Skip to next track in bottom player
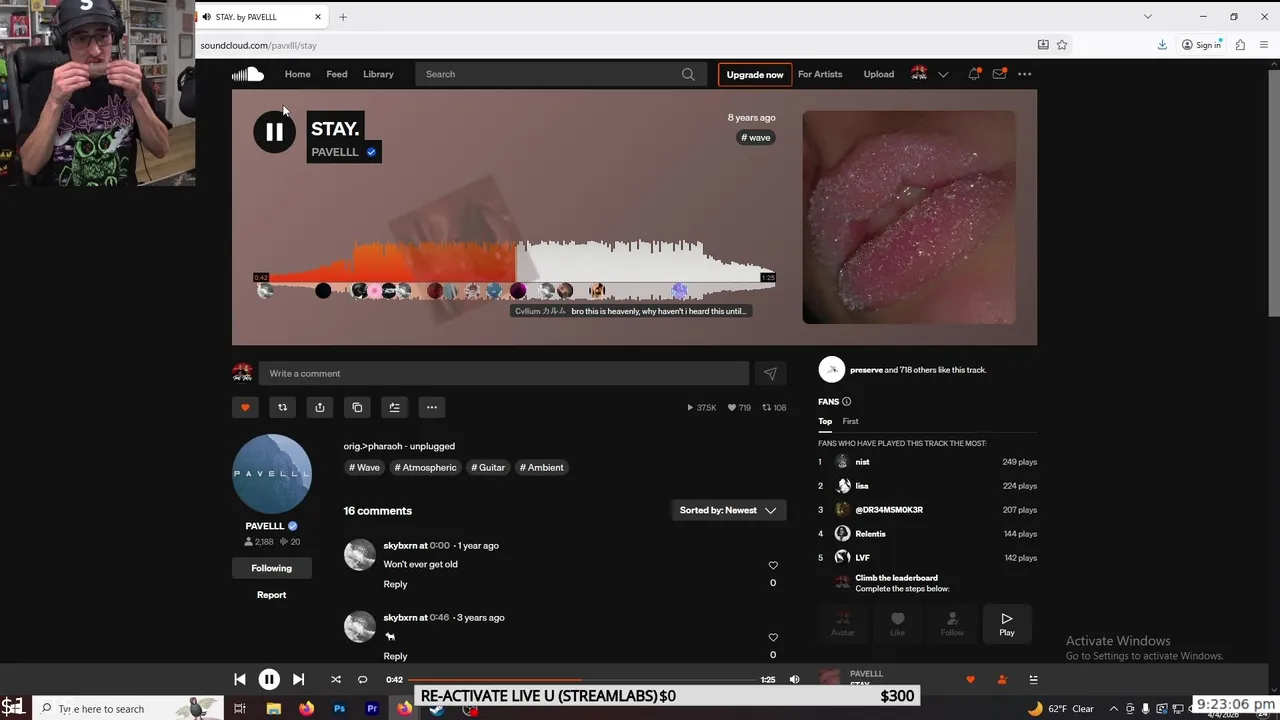This screenshot has width=1280, height=720. 298,680
